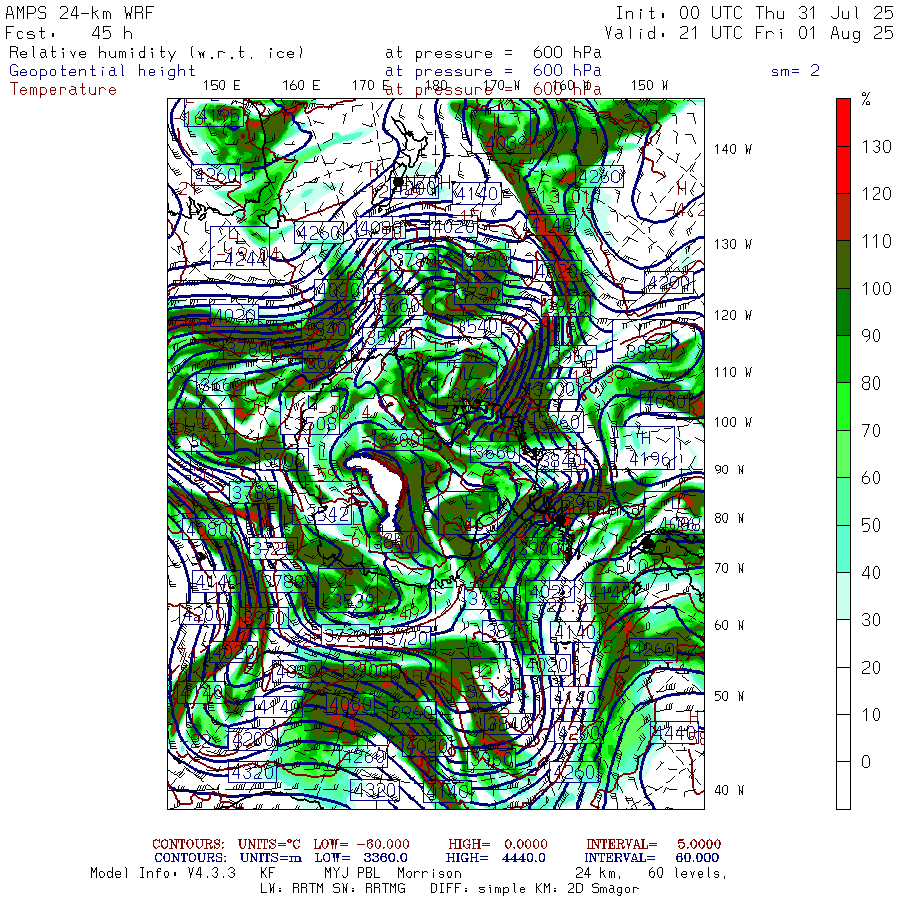Screen dimensions: 900x900
Task: Click the legend color band between 40 and 50
Action: [843, 548]
